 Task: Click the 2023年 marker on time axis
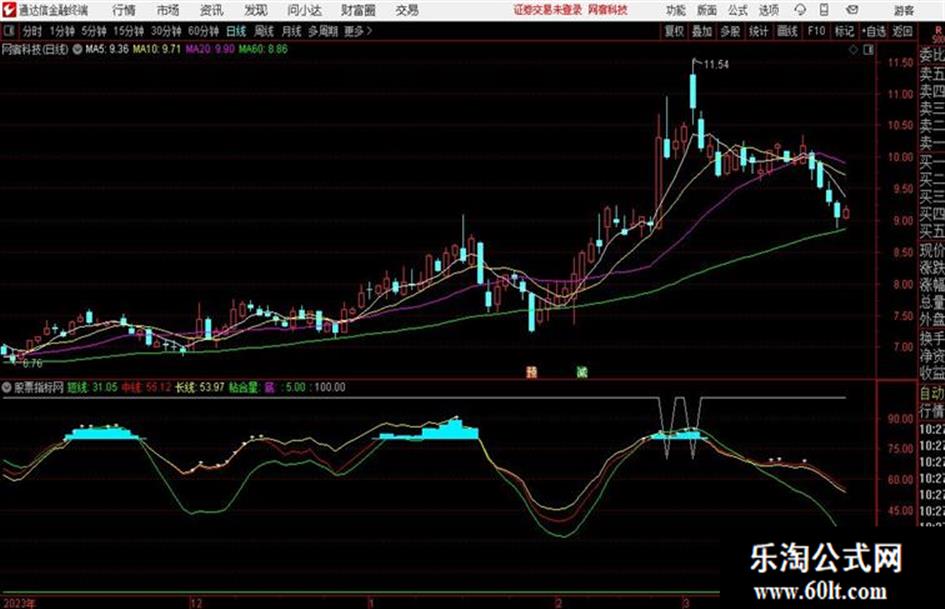point(19,602)
